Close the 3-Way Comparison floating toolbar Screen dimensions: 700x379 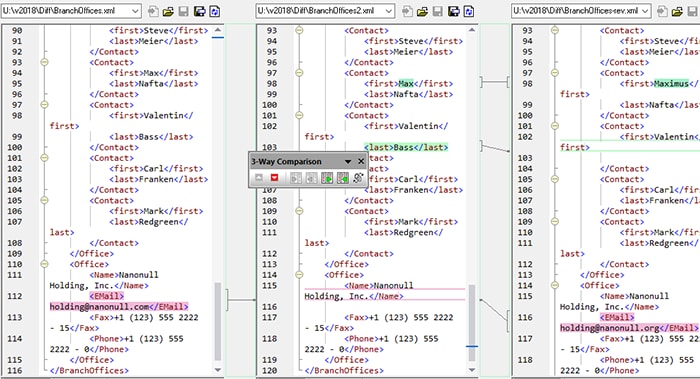[361, 162]
